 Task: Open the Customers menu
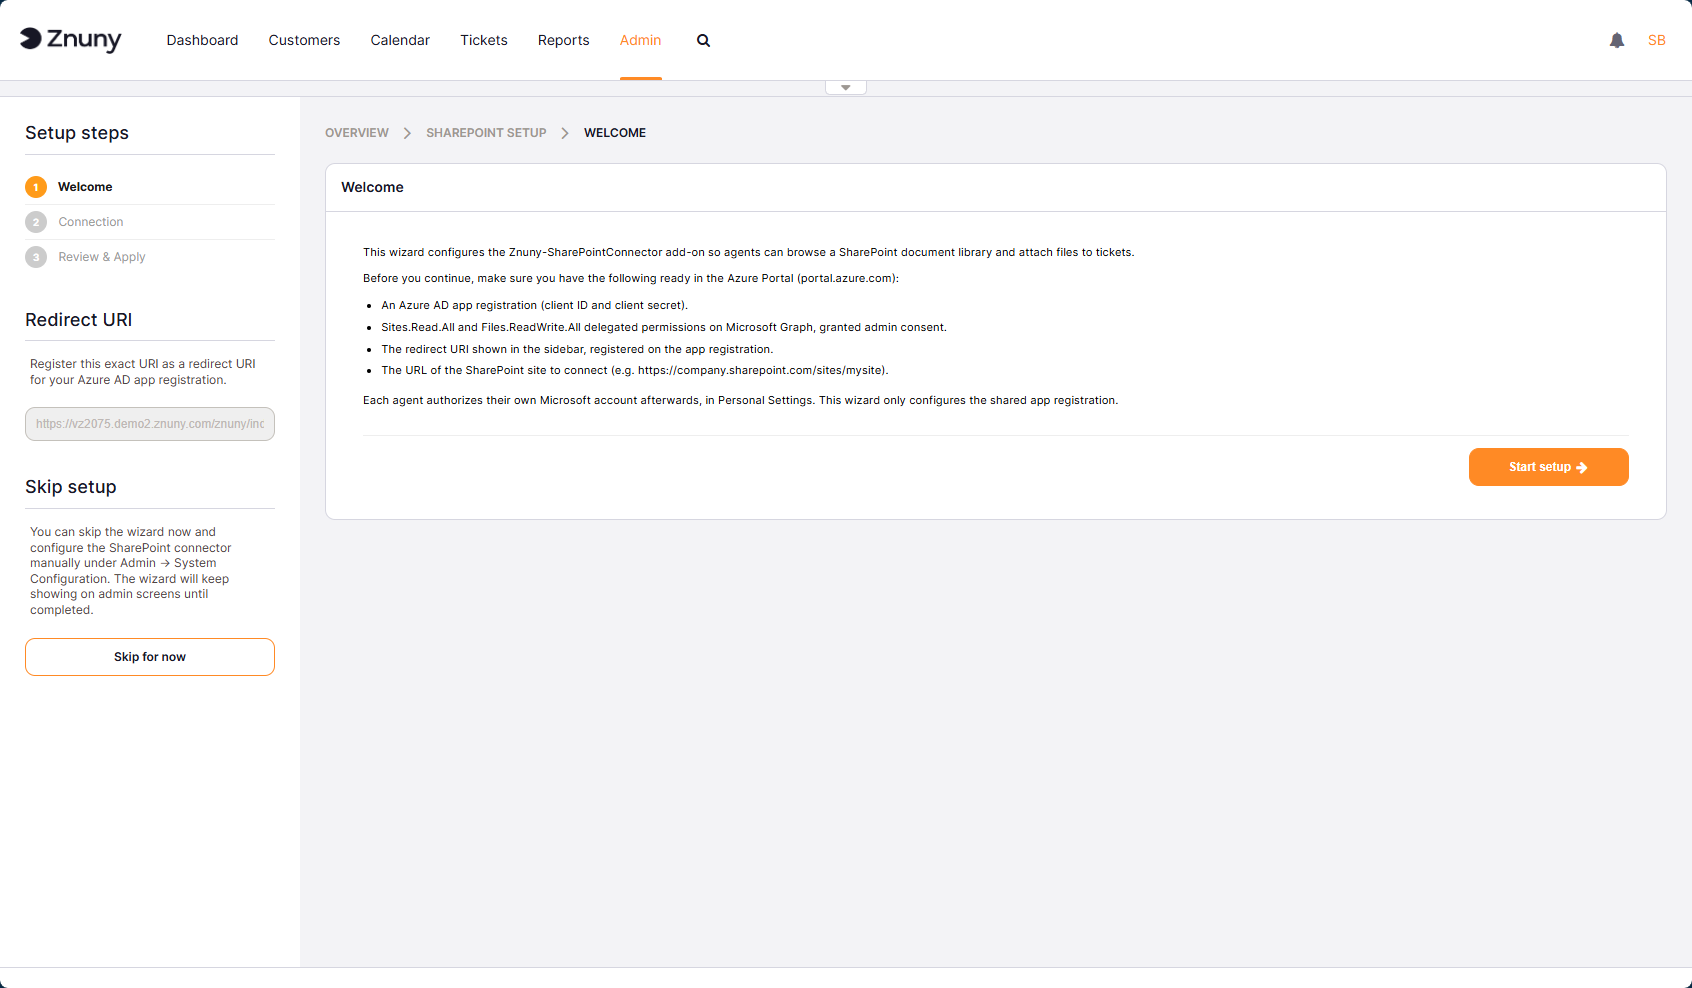click(x=304, y=40)
